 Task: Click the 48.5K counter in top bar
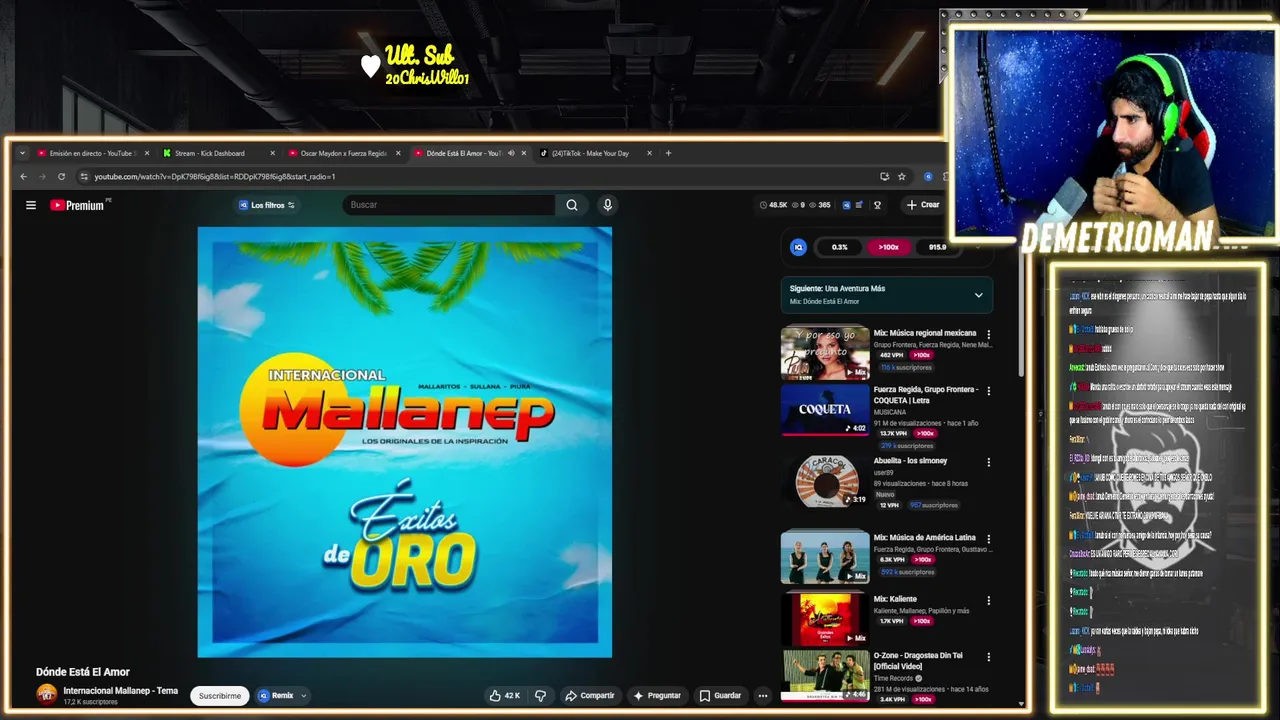click(773, 205)
